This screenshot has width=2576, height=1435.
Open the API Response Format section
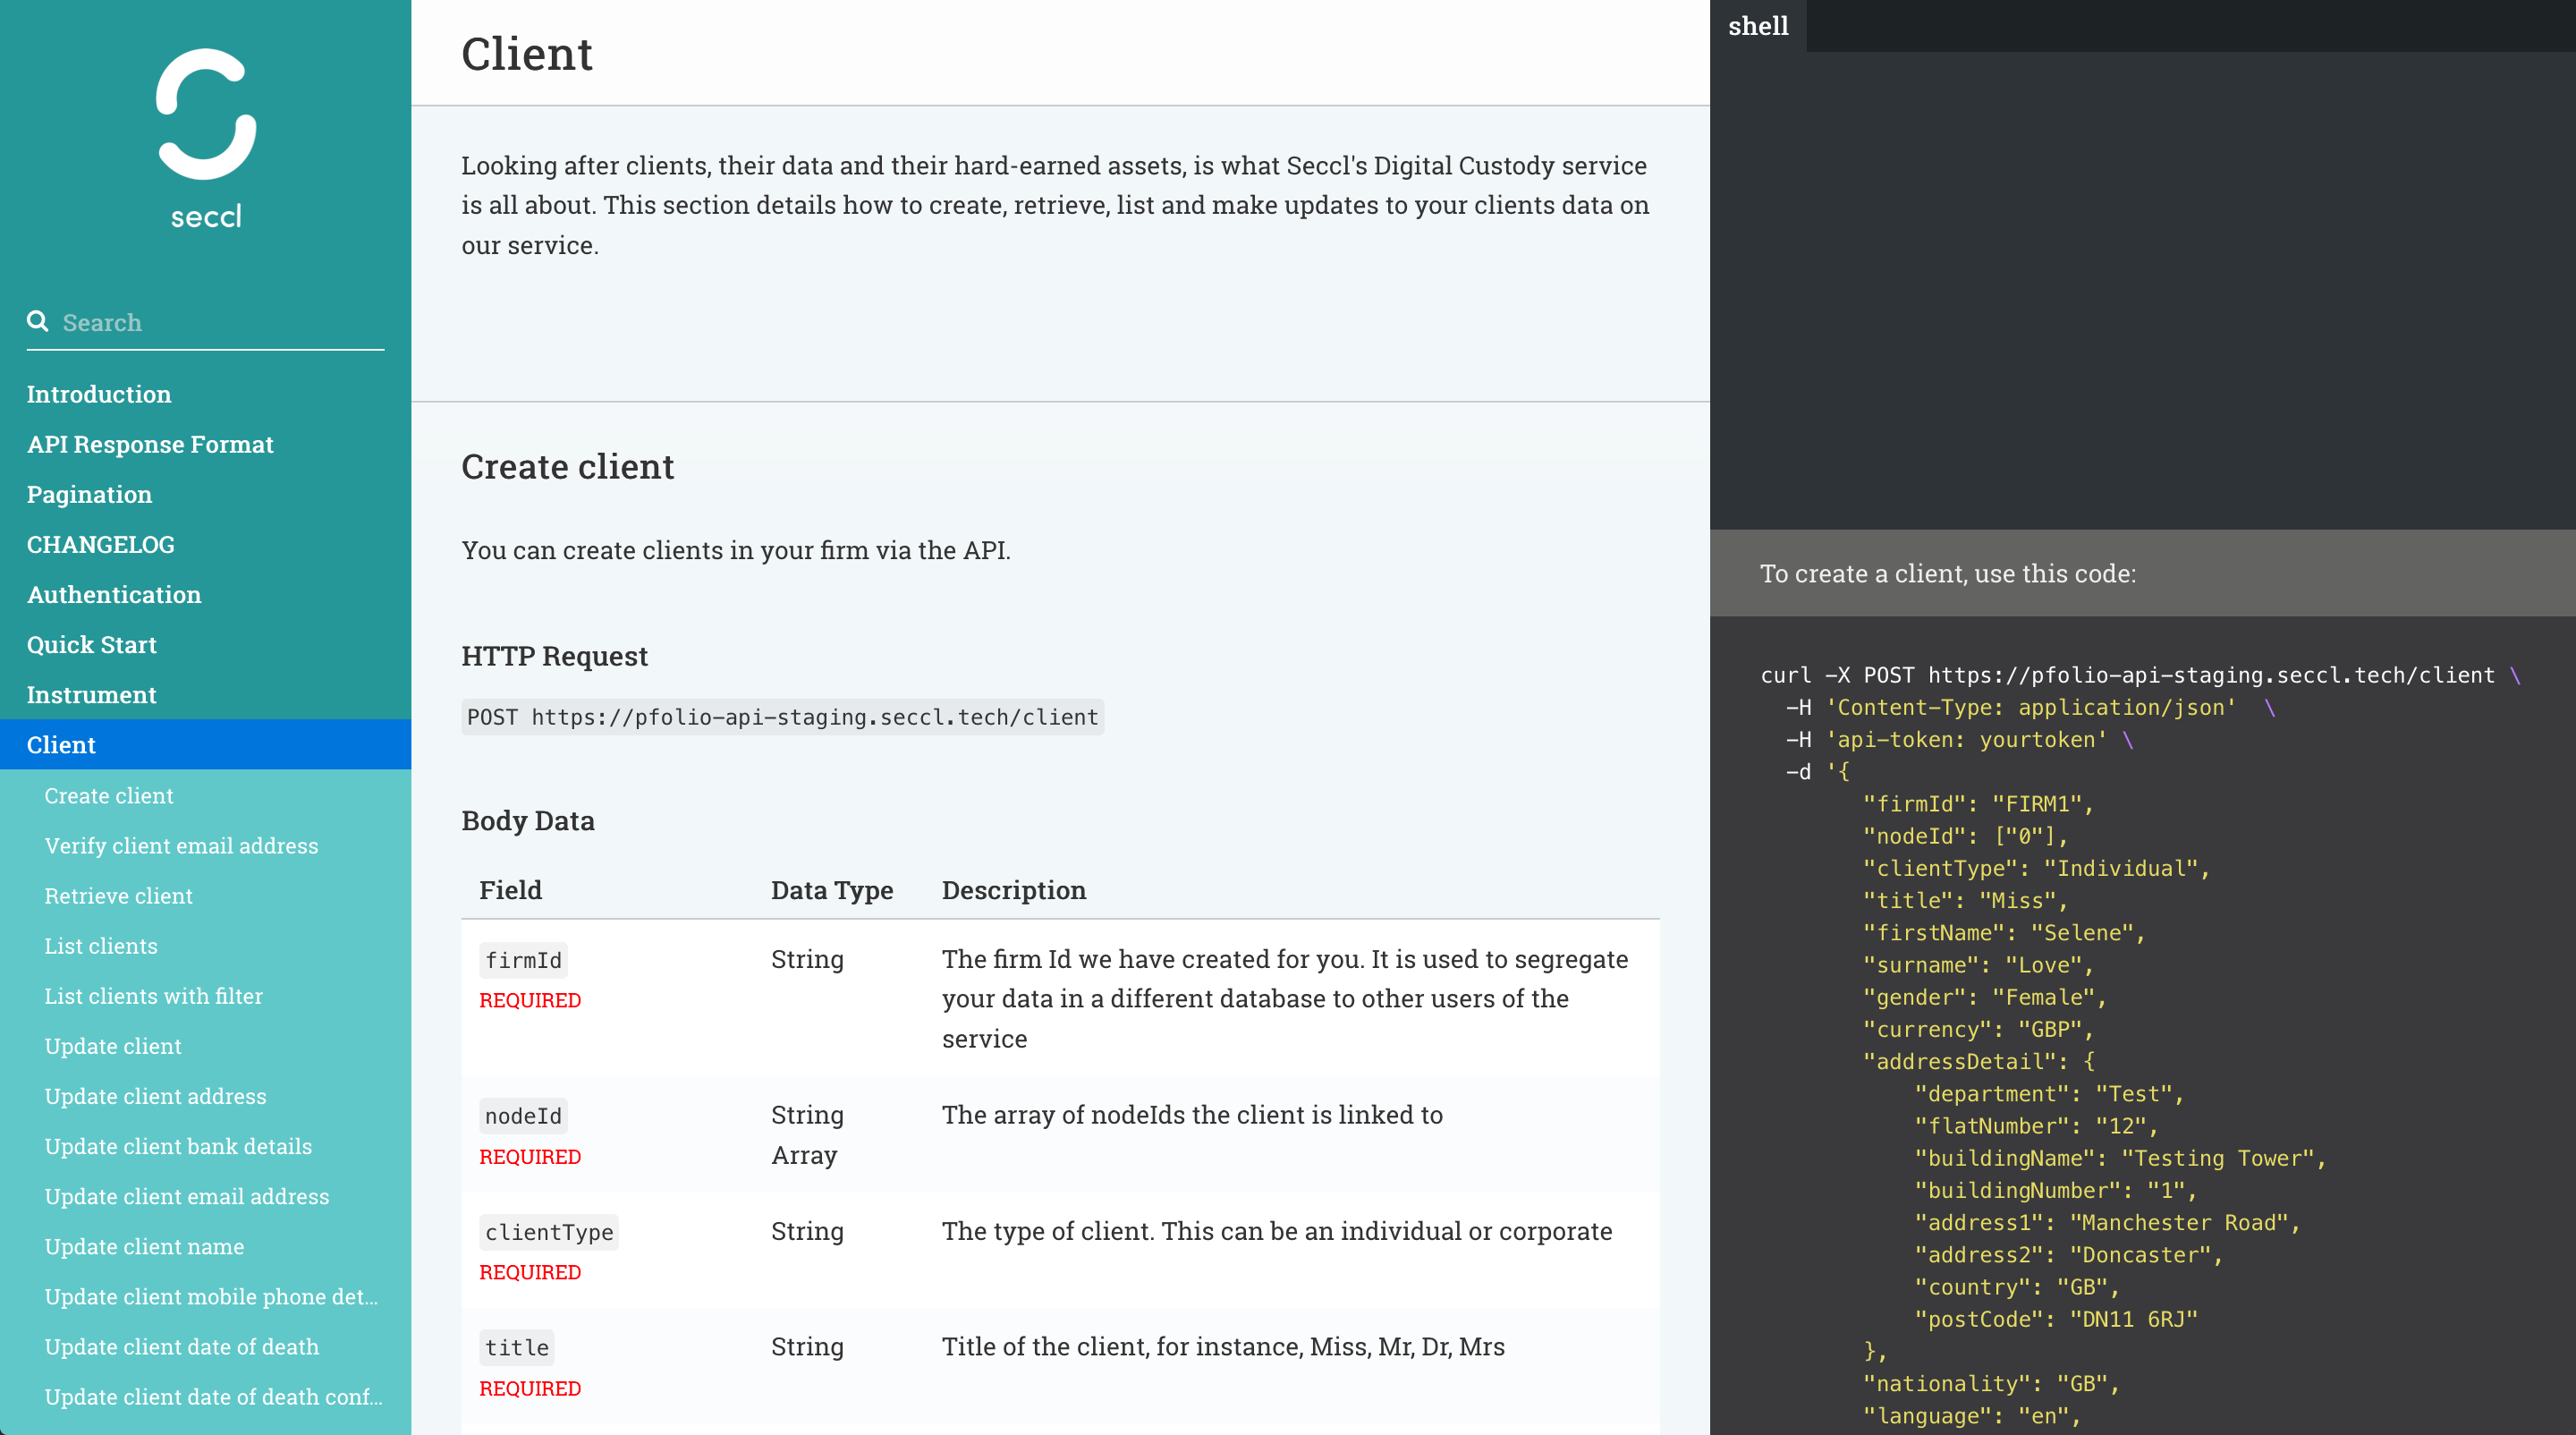(150, 444)
